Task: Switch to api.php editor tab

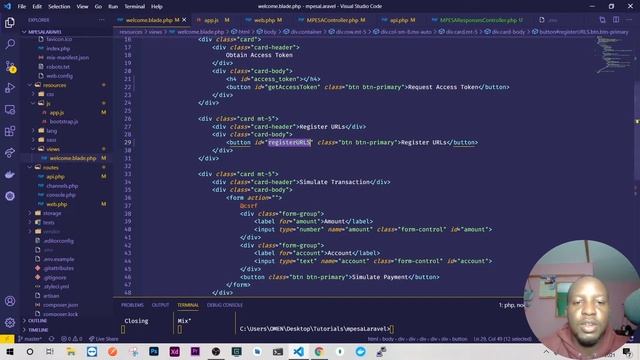Action: pyautogui.click(x=399, y=20)
